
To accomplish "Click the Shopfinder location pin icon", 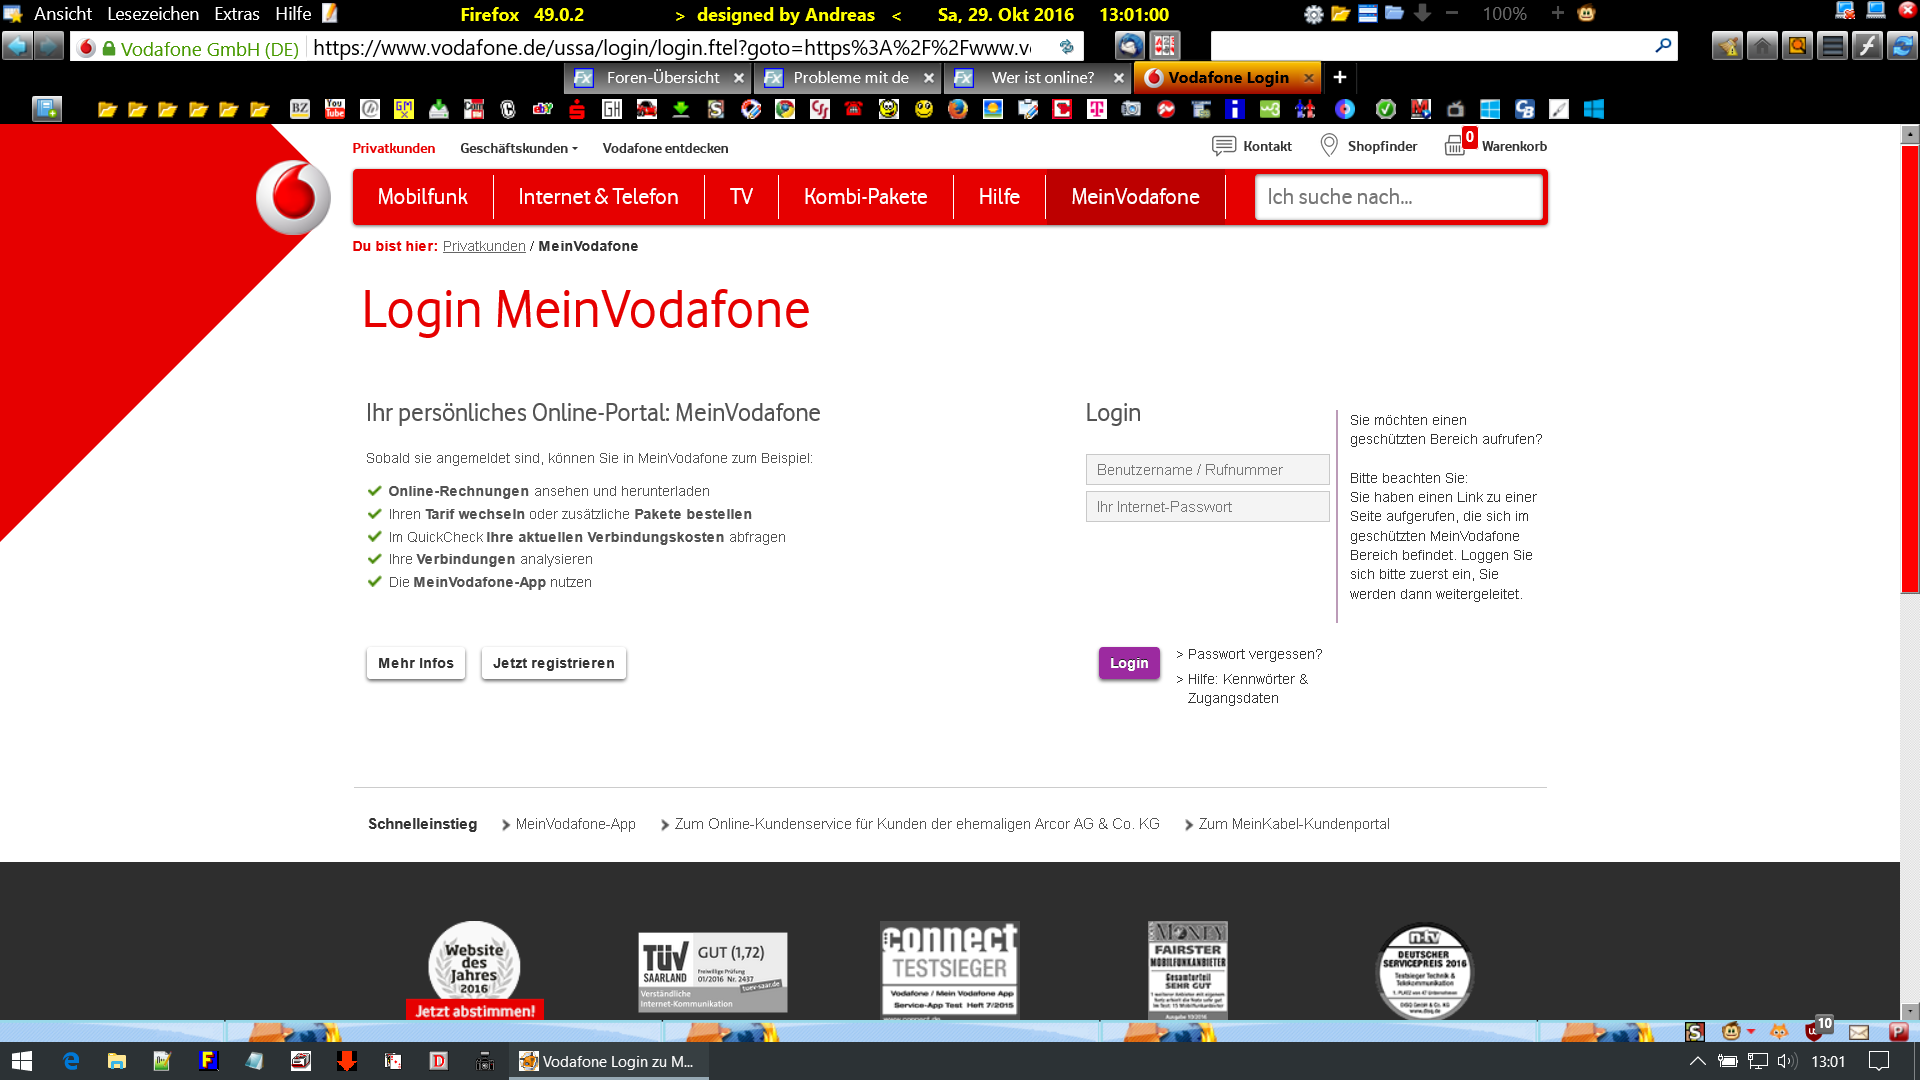I will [1329, 146].
